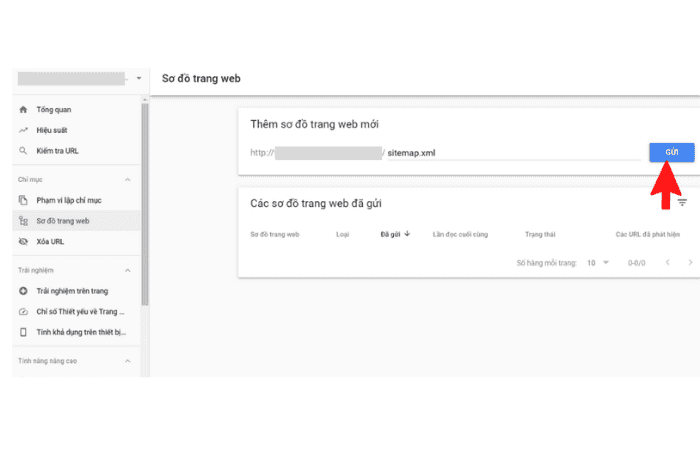Click the Sơ đồ trang web column header
The height and width of the screenshot is (450, 700).
coord(275,234)
